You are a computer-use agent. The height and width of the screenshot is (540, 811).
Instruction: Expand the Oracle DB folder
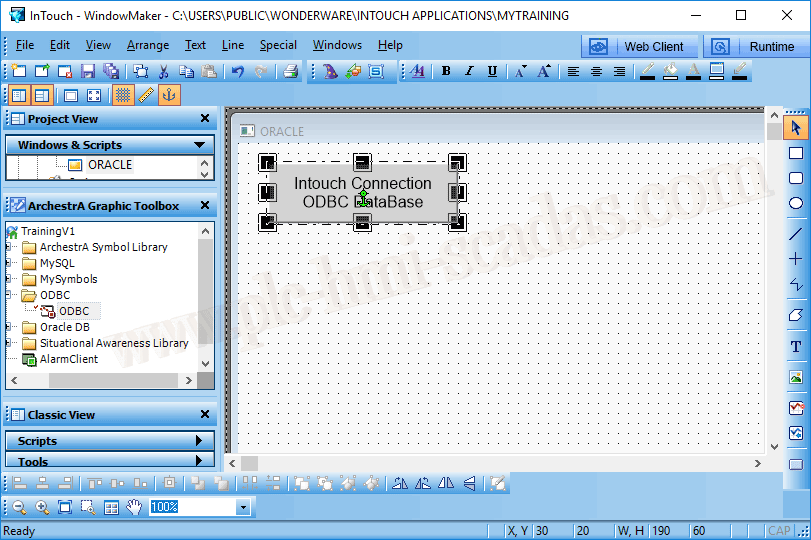(9, 327)
